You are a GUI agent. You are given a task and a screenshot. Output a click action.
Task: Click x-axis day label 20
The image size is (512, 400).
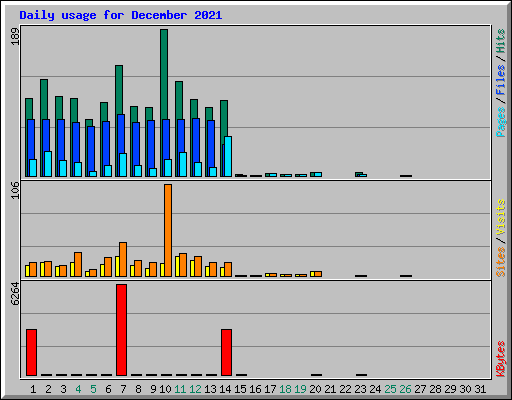click(315, 389)
